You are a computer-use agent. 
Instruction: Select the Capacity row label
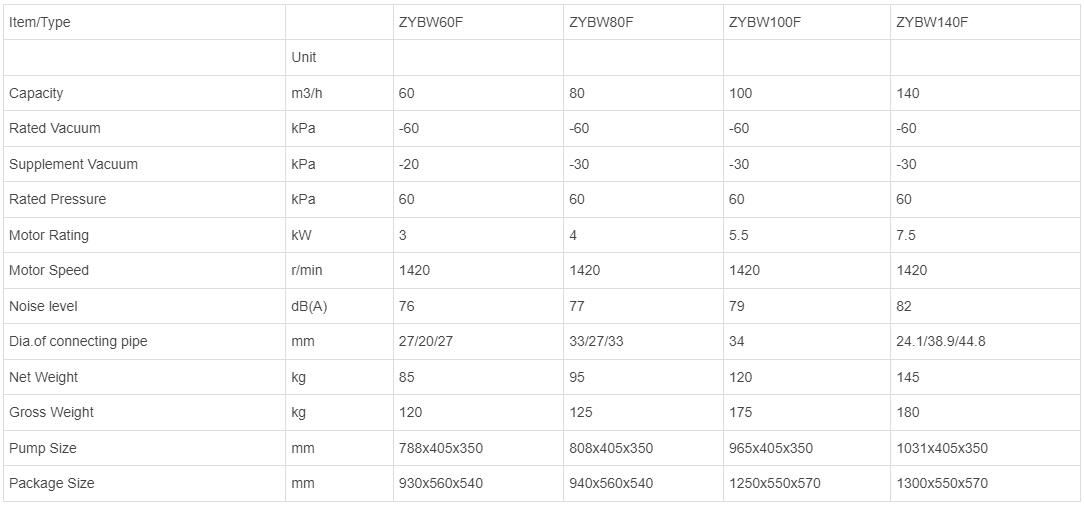coord(36,93)
